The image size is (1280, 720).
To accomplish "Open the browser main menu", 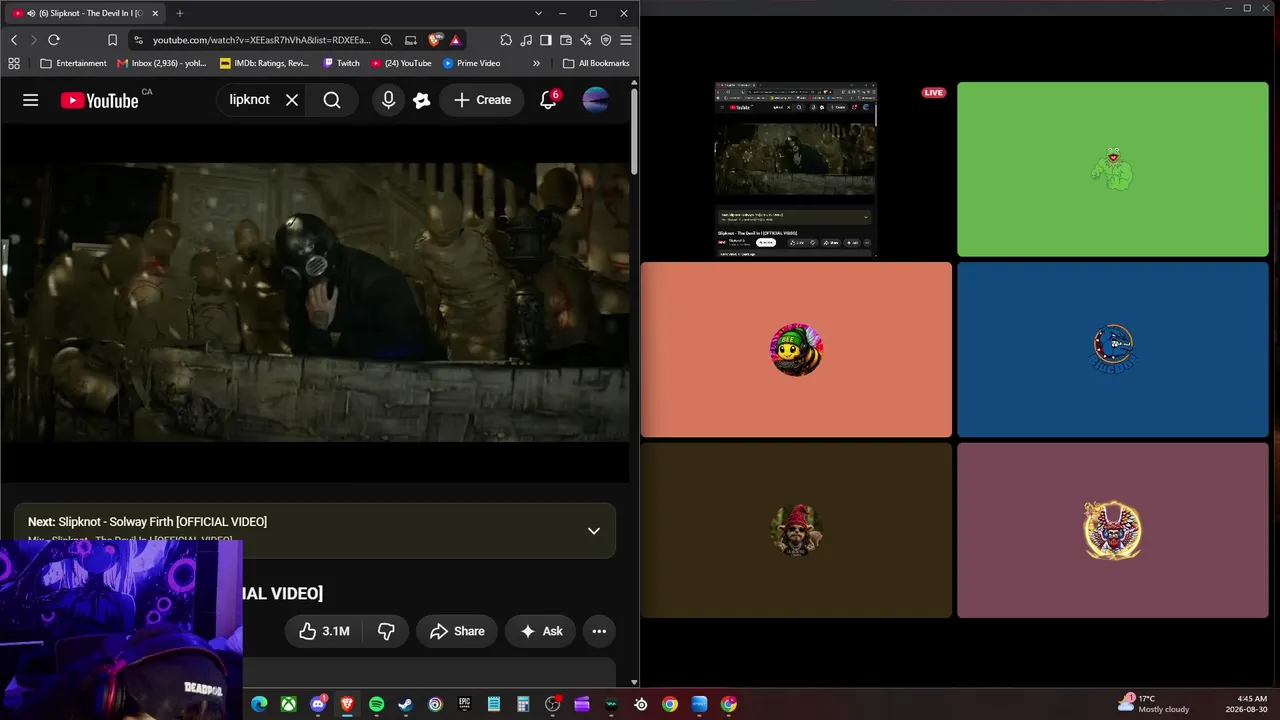I will click(x=626, y=40).
